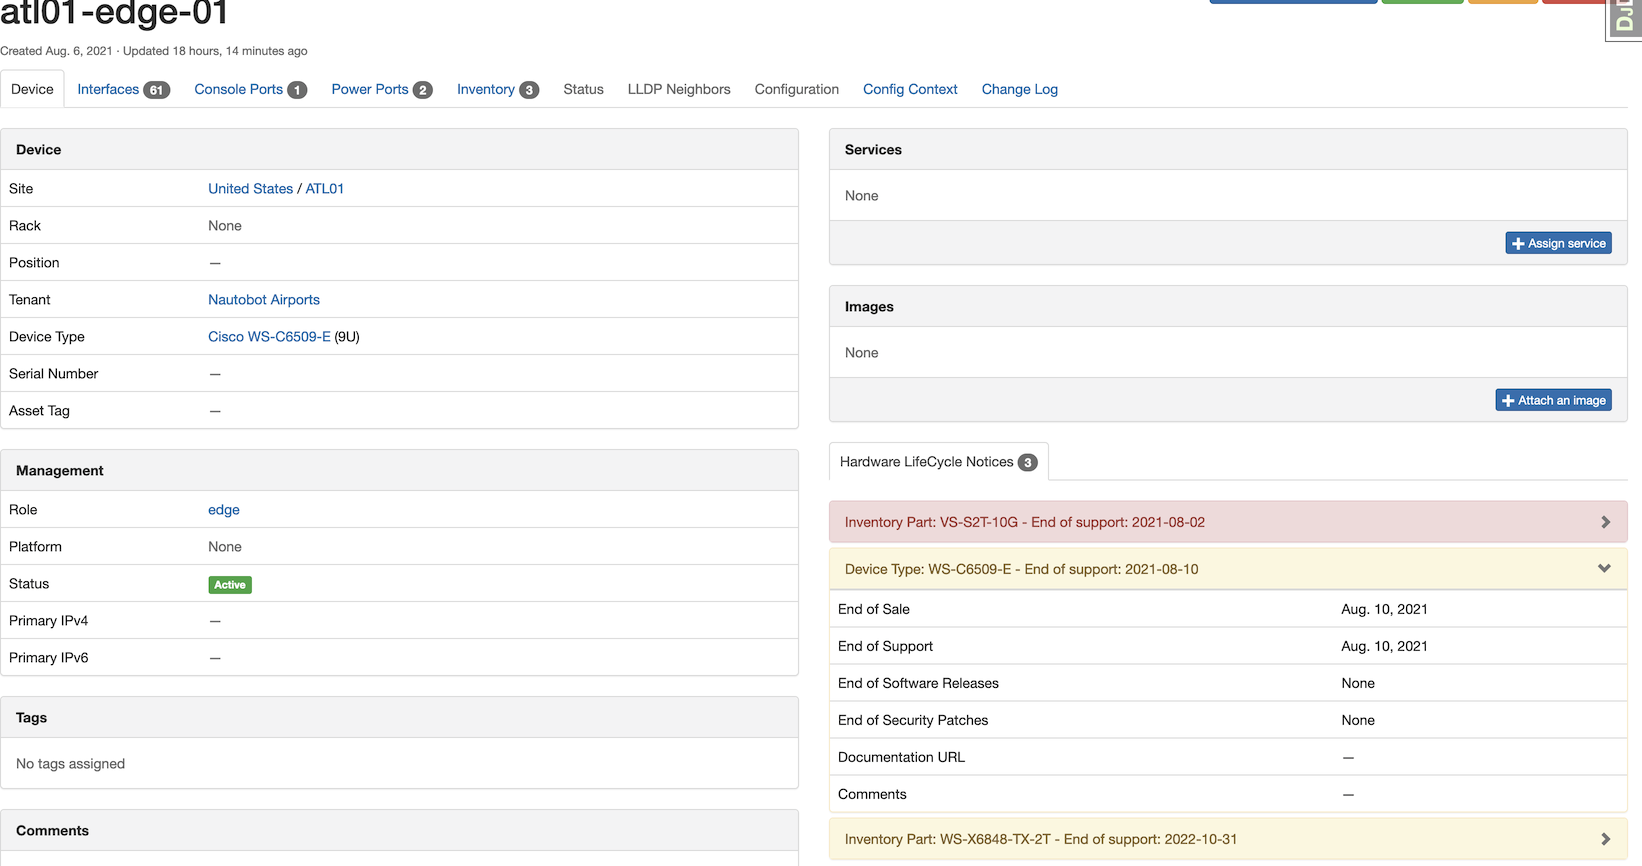Click the plus icon on Attach an image

pyautogui.click(x=1508, y=401)
